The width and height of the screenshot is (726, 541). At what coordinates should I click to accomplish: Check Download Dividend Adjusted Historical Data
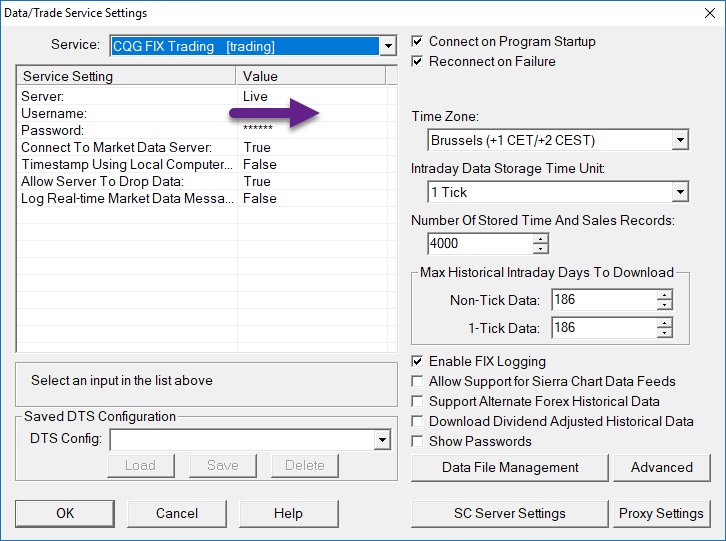(x=417, y=421)
